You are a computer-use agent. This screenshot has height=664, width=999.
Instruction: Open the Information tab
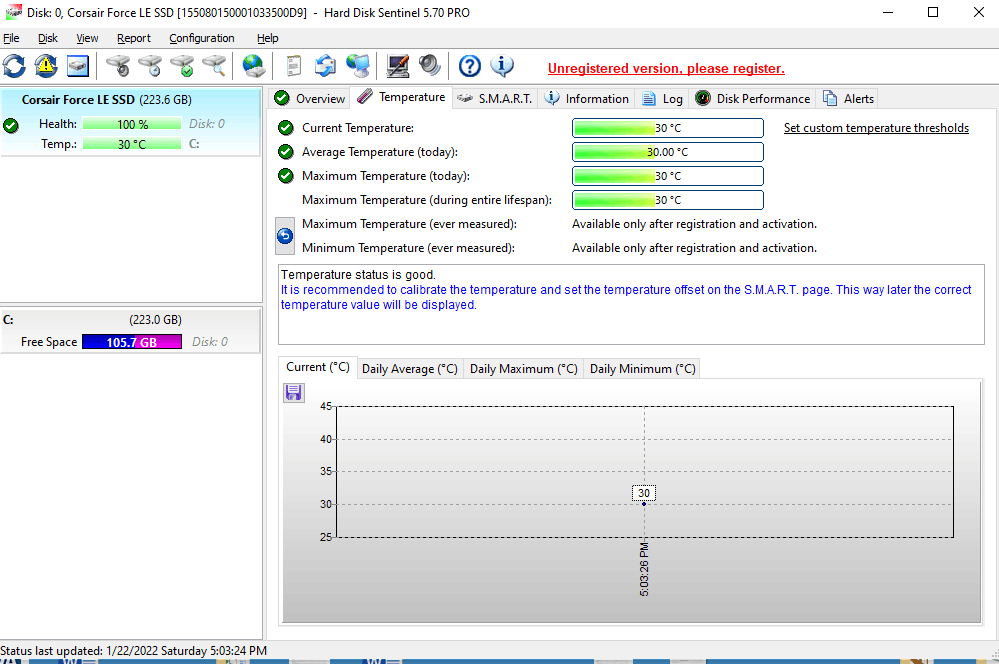click(586, 99)
